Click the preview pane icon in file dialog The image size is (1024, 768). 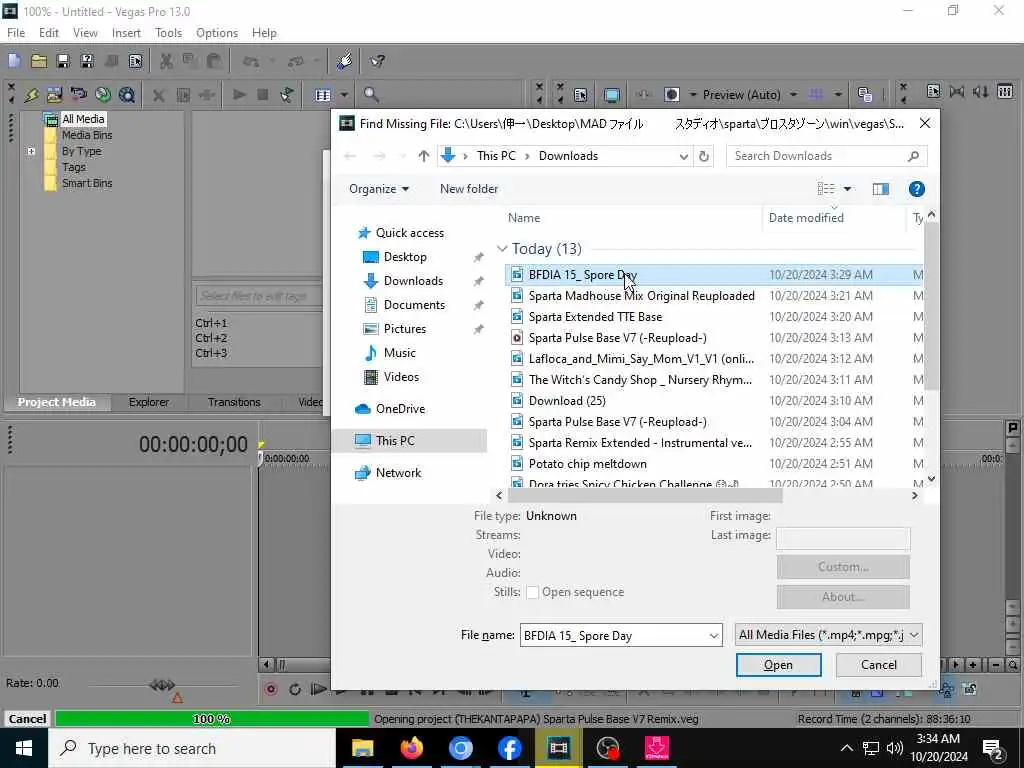(881, 189)
